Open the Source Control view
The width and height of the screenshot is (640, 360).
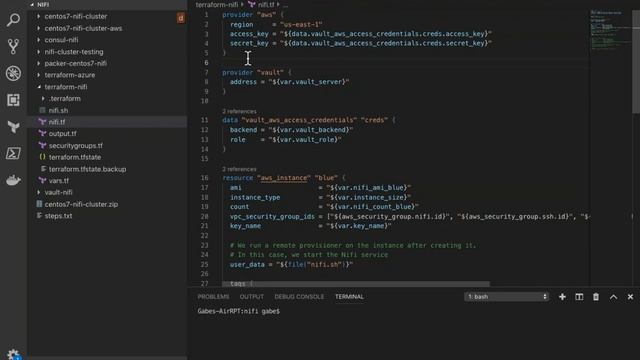tap(13, 46)
